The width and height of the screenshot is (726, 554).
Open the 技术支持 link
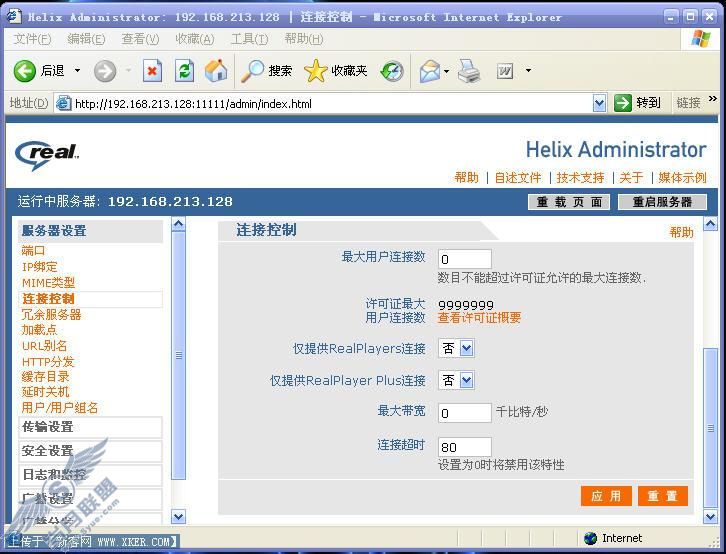[x=580, y=178]
